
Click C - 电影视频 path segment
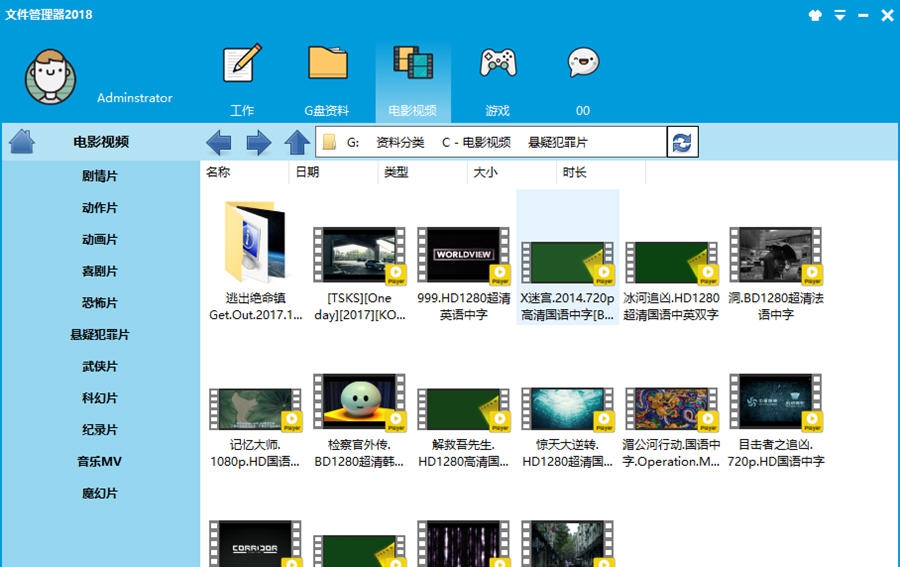click(476, 142)
